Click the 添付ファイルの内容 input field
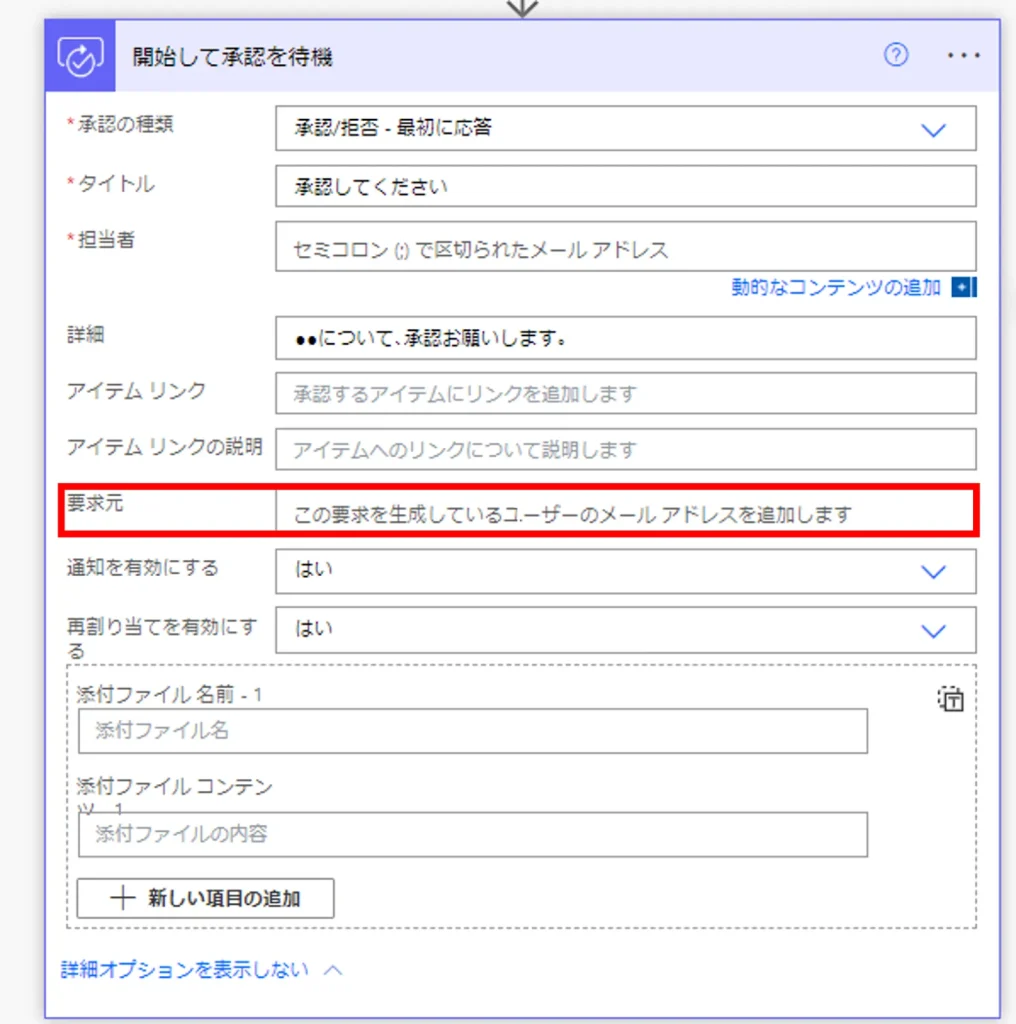The width and height of the screenshot is (1016, 1024). (472, 834)
